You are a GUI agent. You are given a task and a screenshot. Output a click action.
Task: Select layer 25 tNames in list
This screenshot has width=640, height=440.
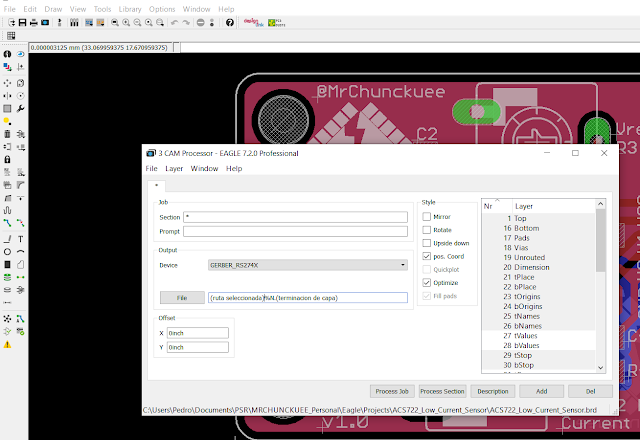point(539,316)
